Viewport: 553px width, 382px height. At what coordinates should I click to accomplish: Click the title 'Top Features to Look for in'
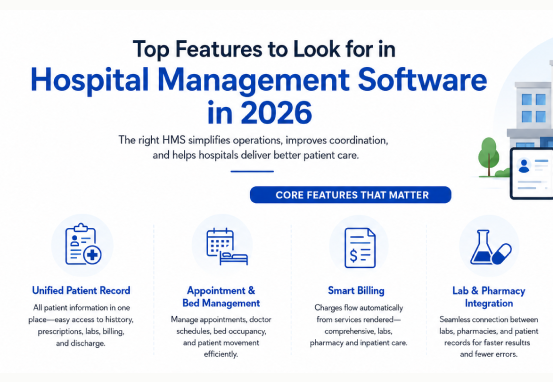(264, 49)
